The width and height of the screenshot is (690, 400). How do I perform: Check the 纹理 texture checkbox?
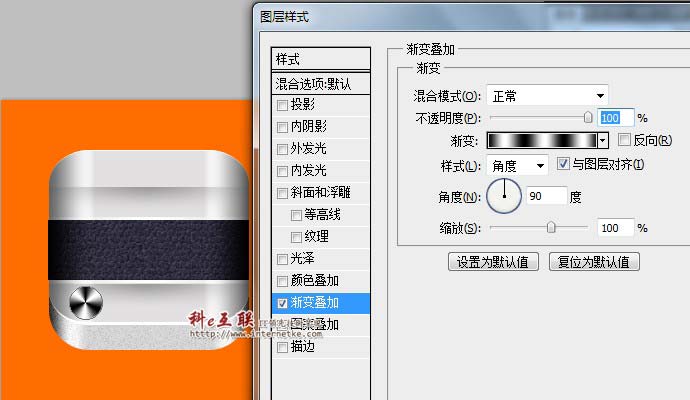point(296,237)
